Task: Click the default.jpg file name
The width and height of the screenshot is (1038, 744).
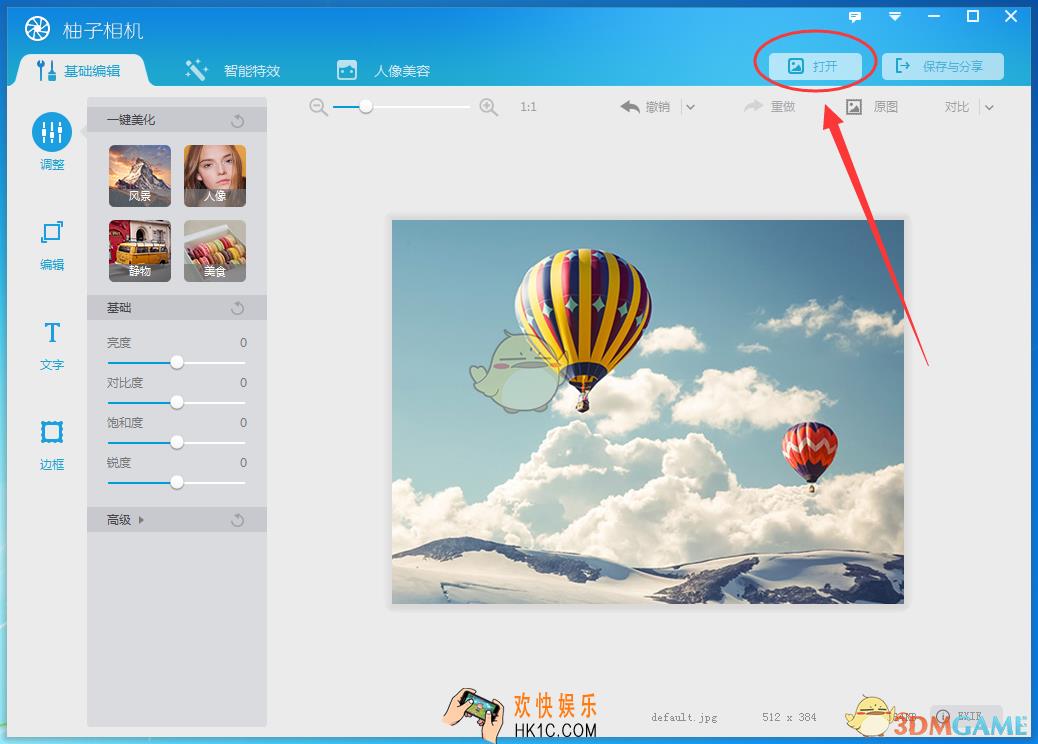Action: click(684, 718)
